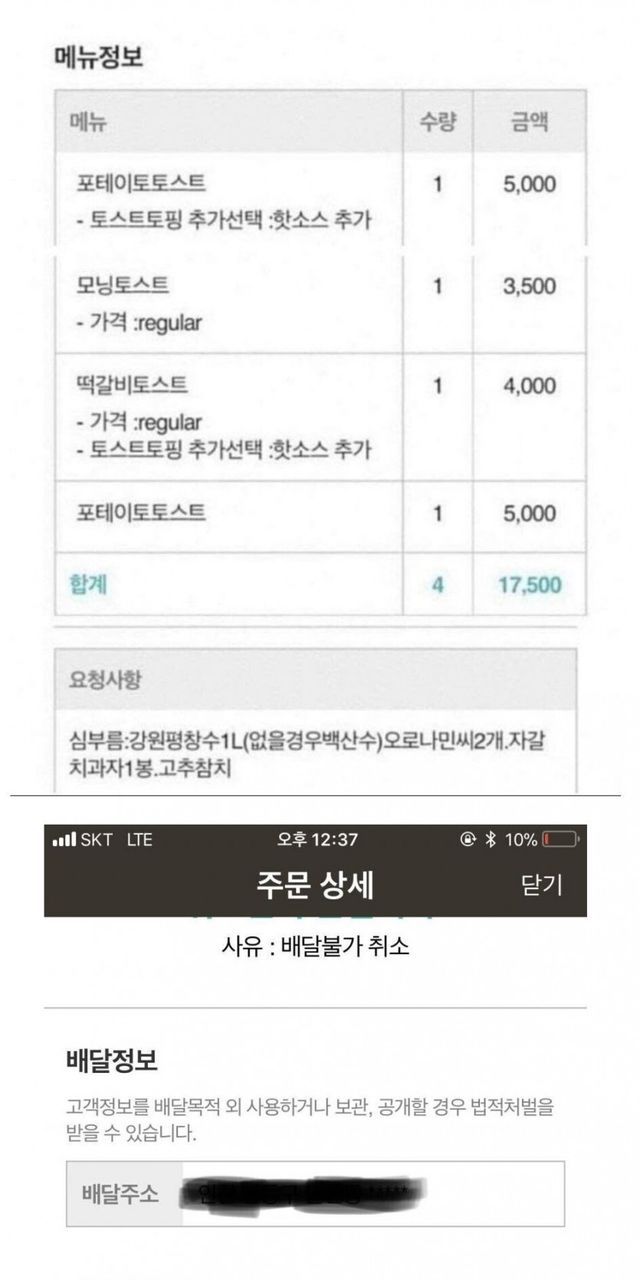Tap the 사유 : 배달불가 취소 reason text
The image size is (640, 1280).
[315, 946]
